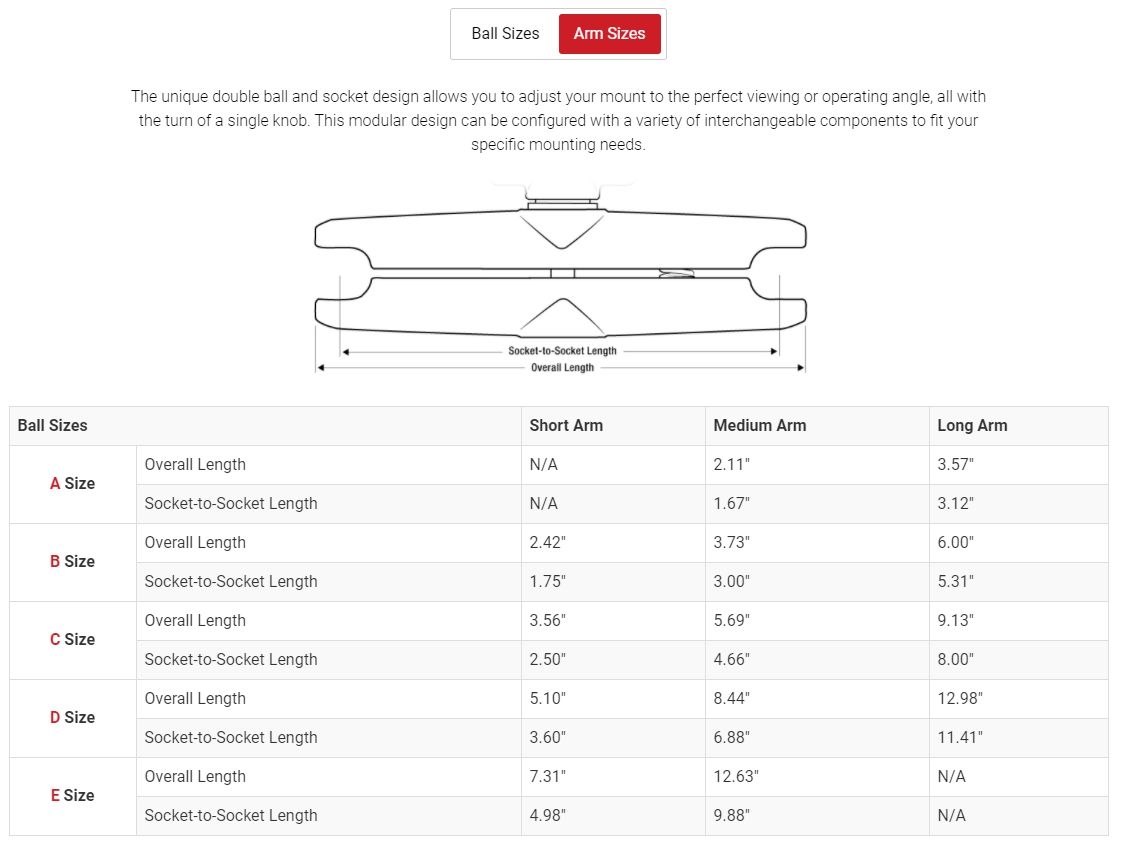Select the D Size row label

(72, 718)
